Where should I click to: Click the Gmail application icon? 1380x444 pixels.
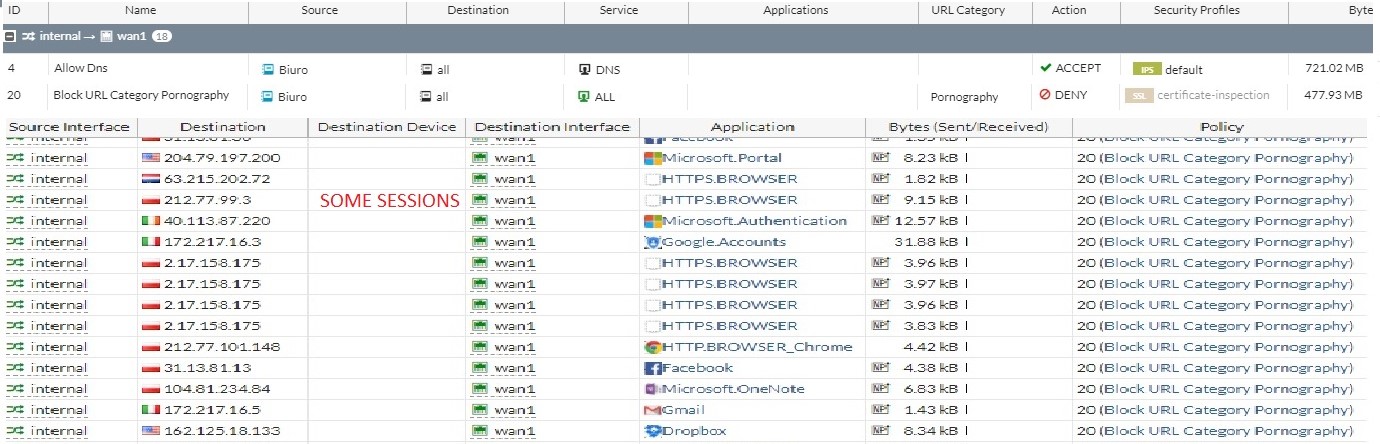pyautogui.click(x=653, y=410)
